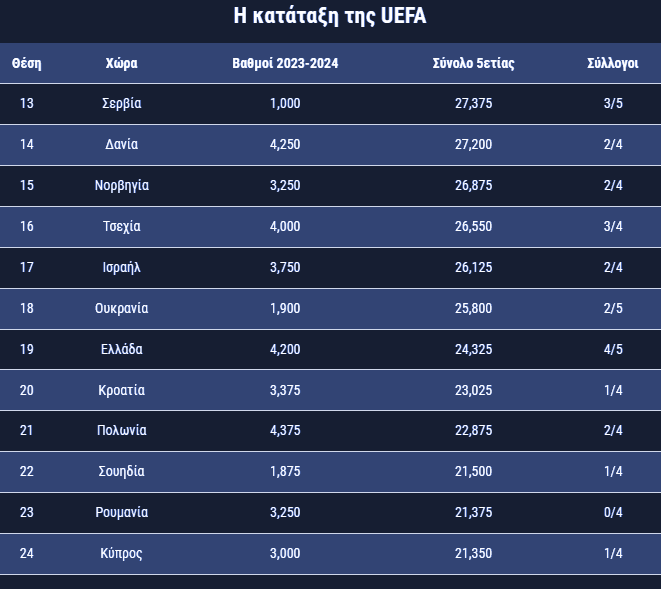The width and height of the screenshot is (661, 589).
Task: Click Νορβηγία in the country column
Action: pyautogui.click(x=121, y=185)
